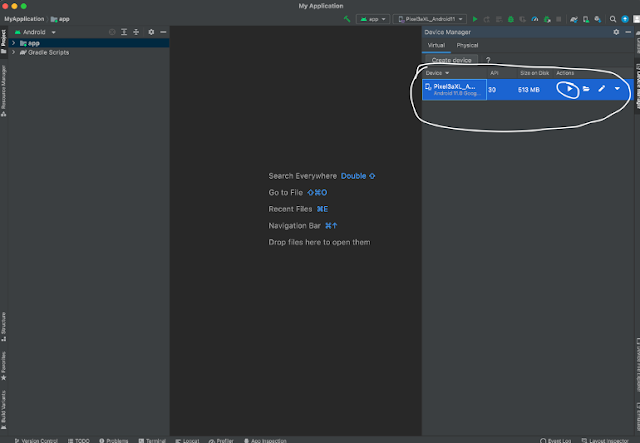This screenshot has height=443, width=640.
Task: Click blue update arrow icon in toolbar
Action: click(625, 19)
